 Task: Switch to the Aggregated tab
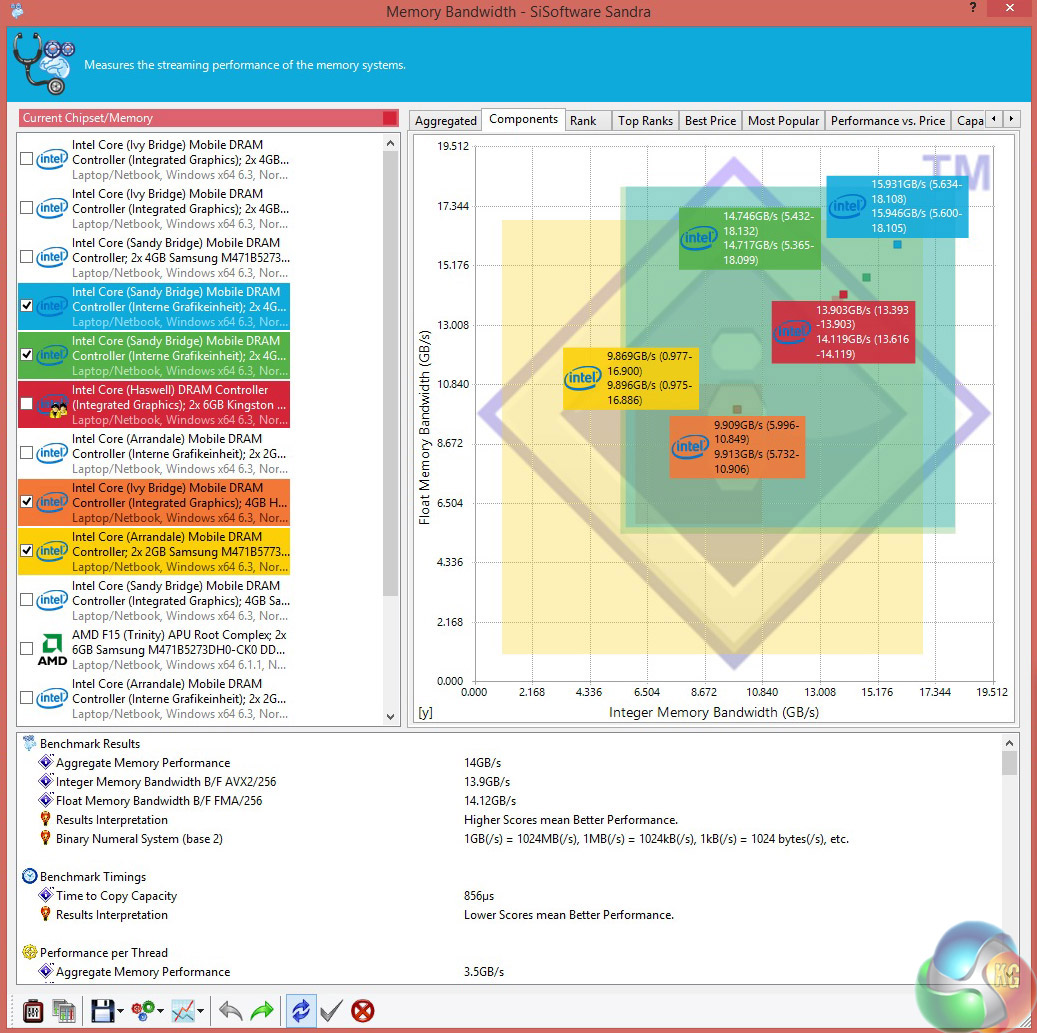(x=445, y=121)
